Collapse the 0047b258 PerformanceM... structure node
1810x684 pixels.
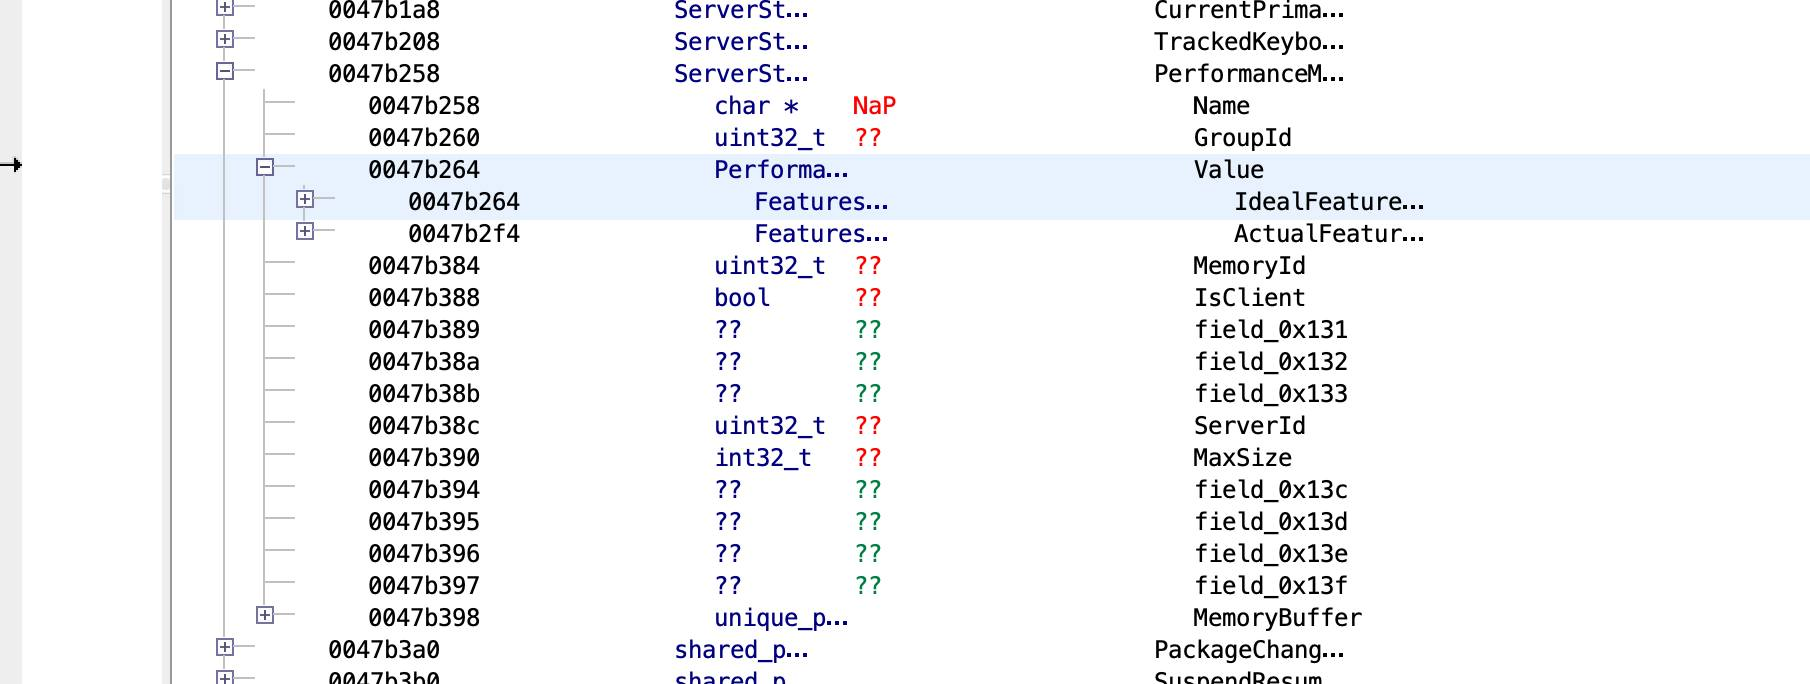225,71
